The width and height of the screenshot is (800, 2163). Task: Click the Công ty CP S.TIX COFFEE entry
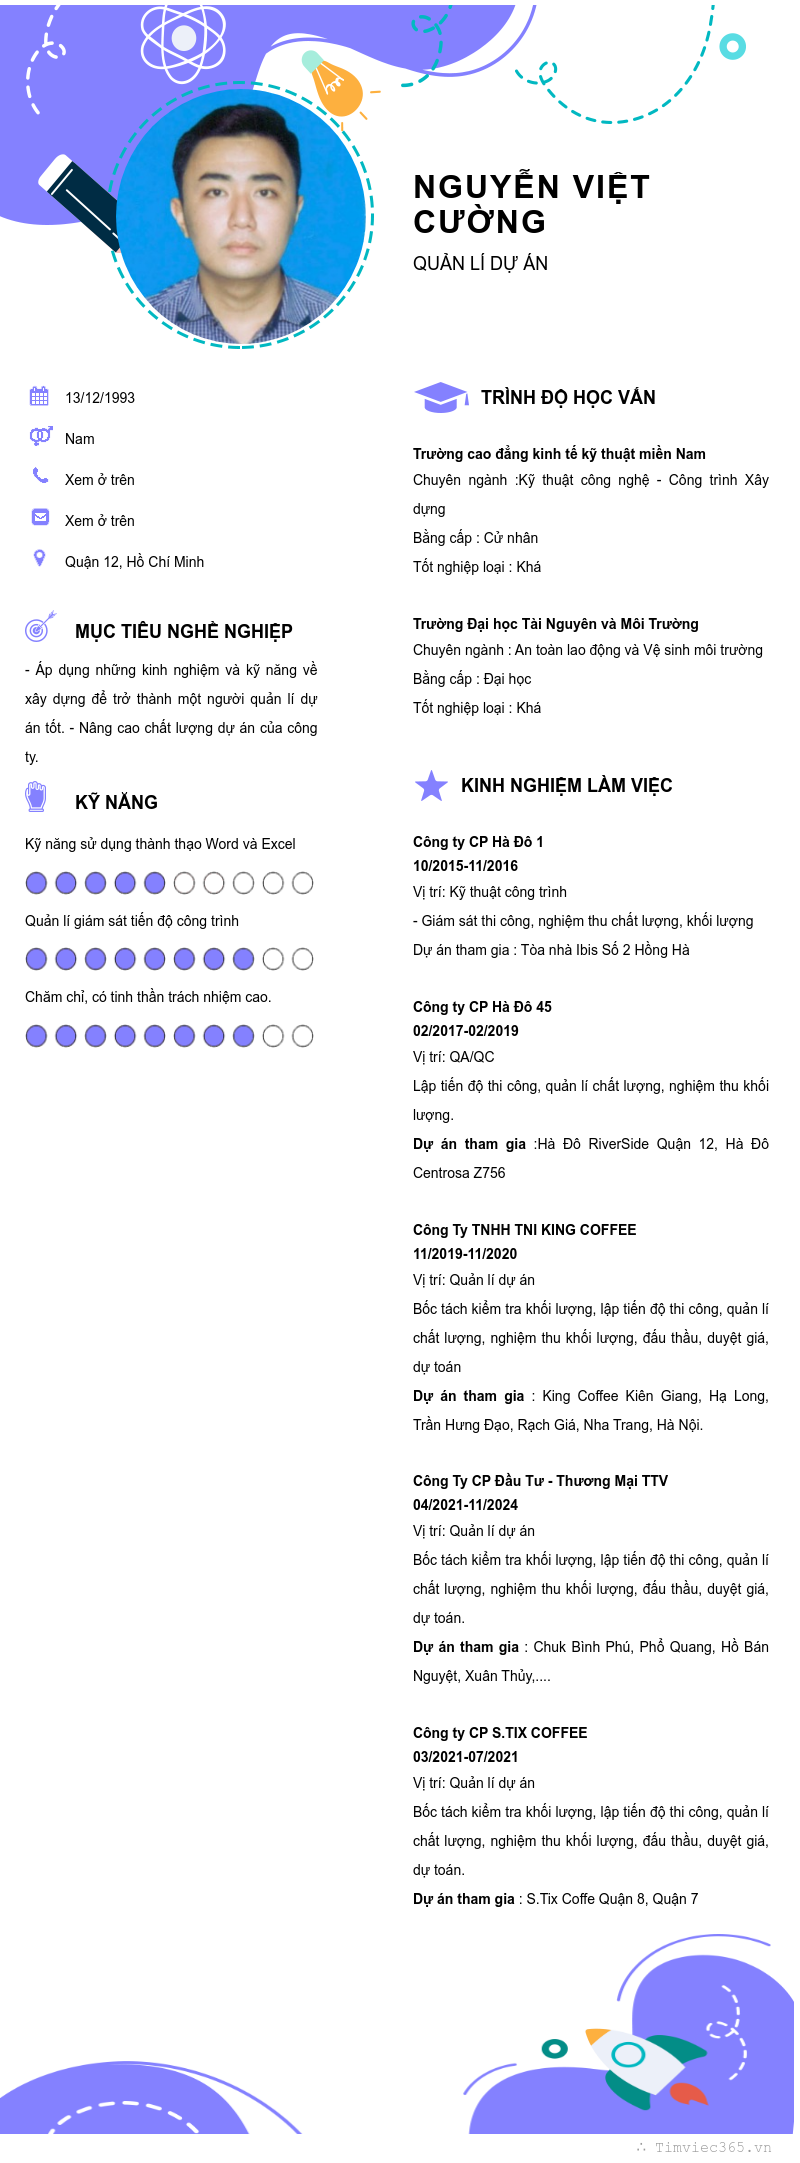coord(500,1733)
